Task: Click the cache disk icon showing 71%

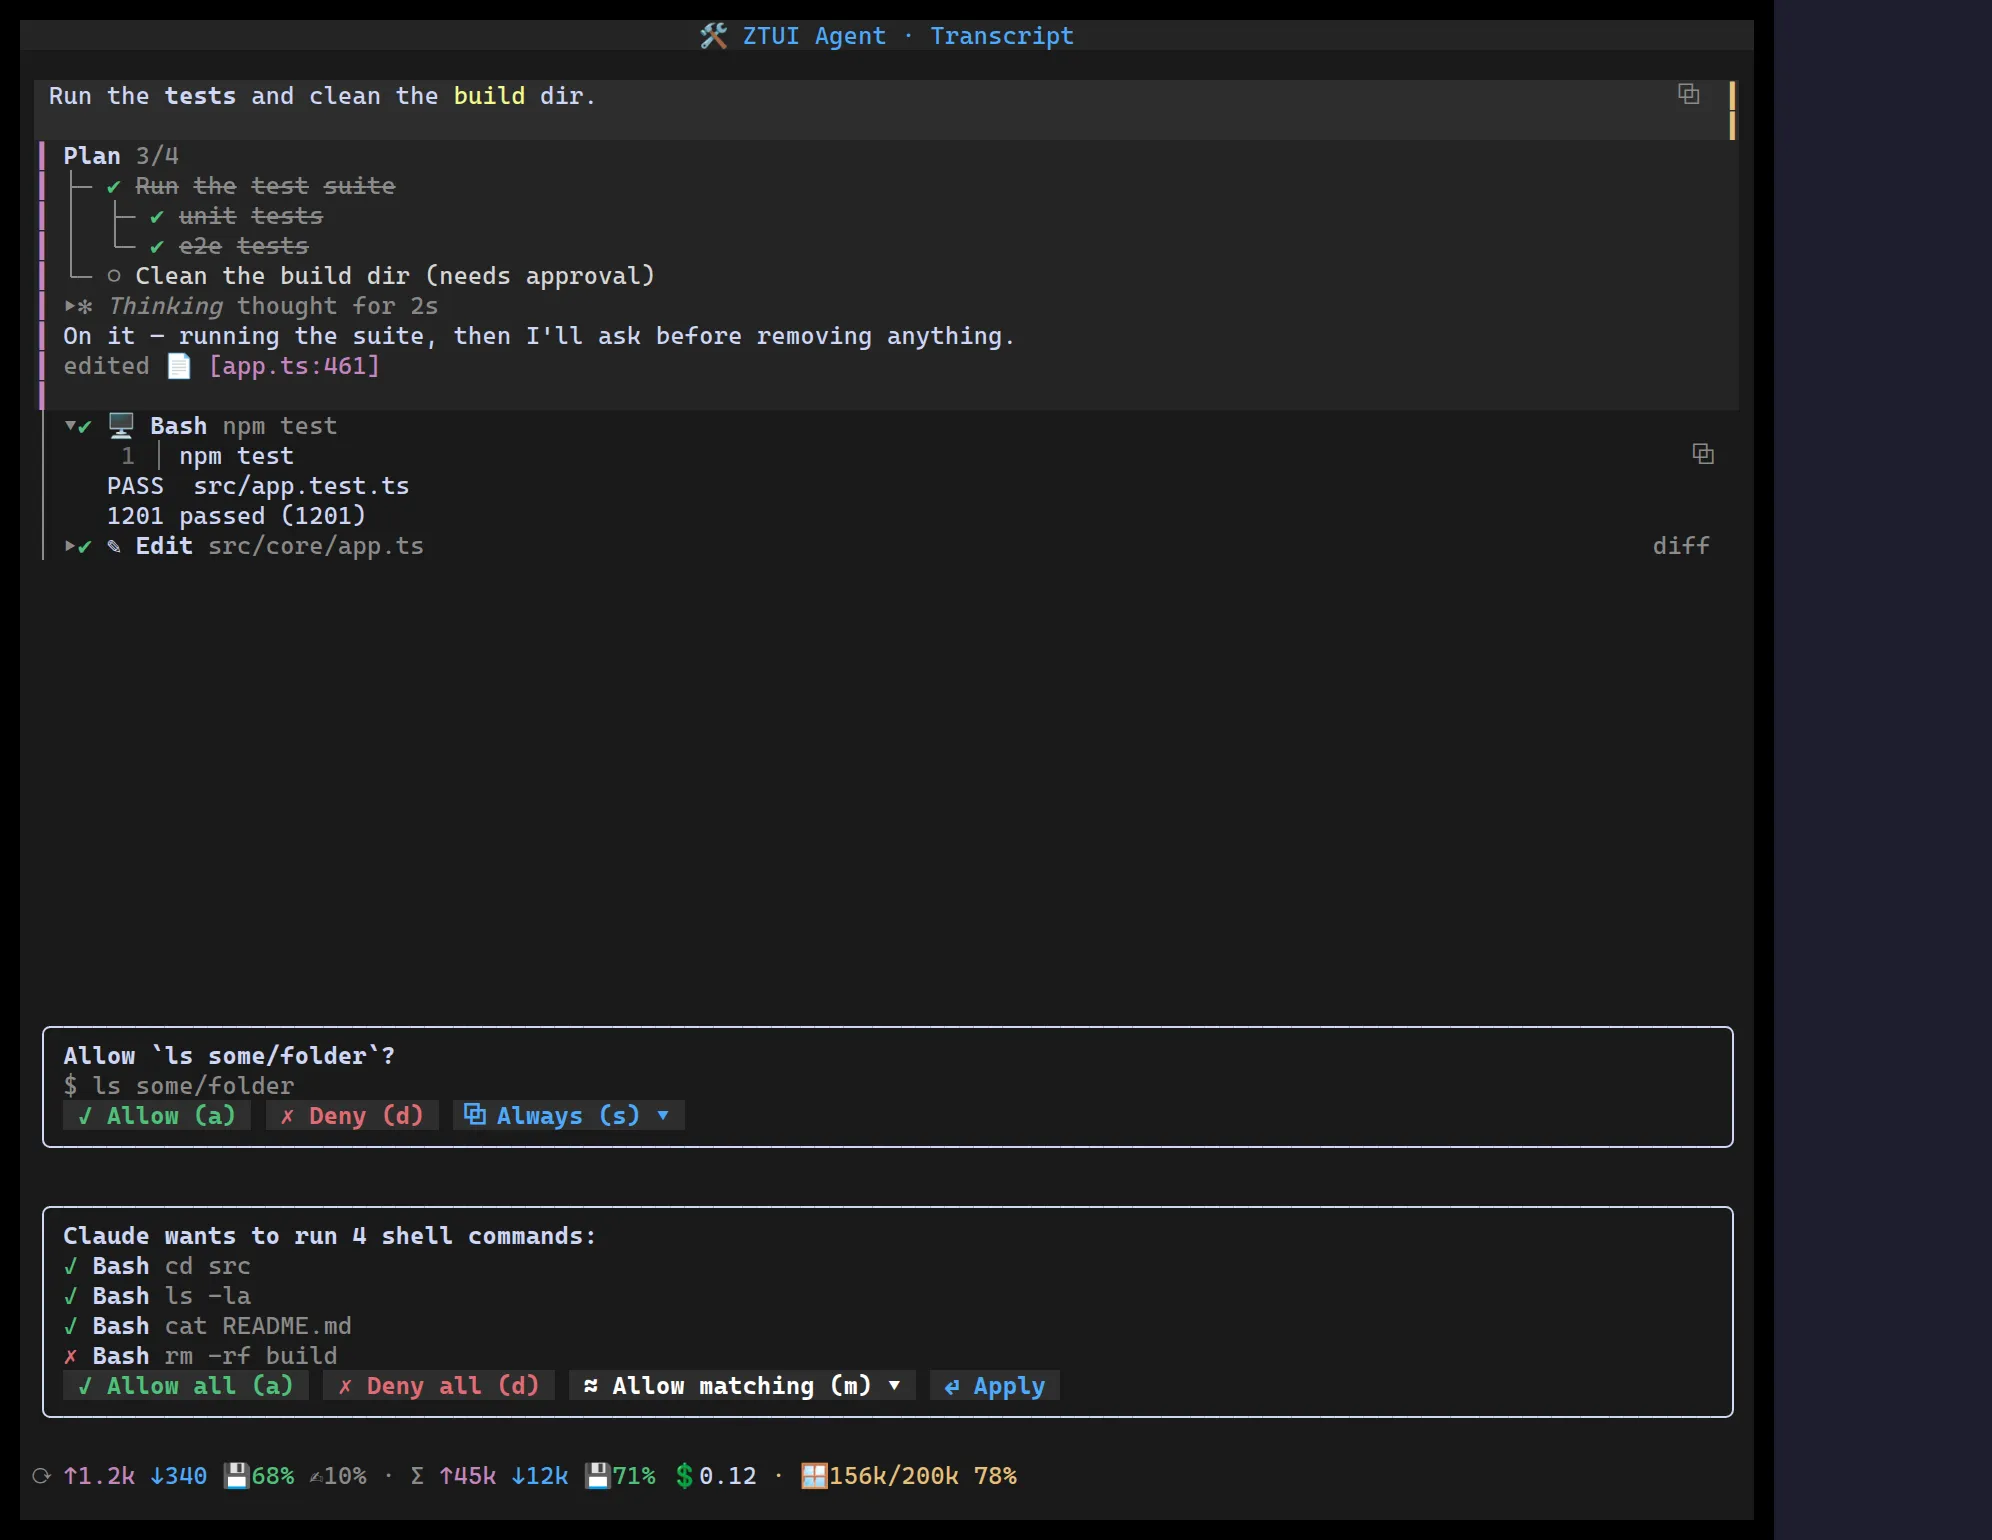Action: 597,1476
